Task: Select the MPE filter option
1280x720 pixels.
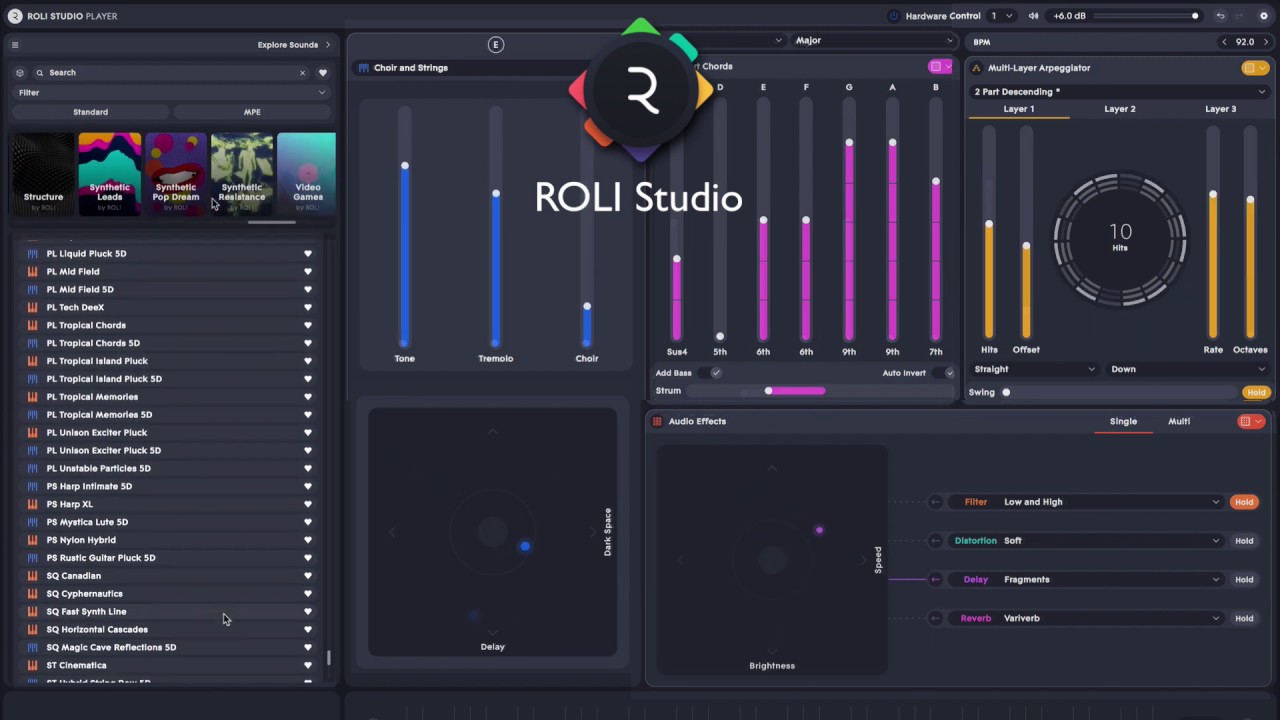Action: coord(252,112)
